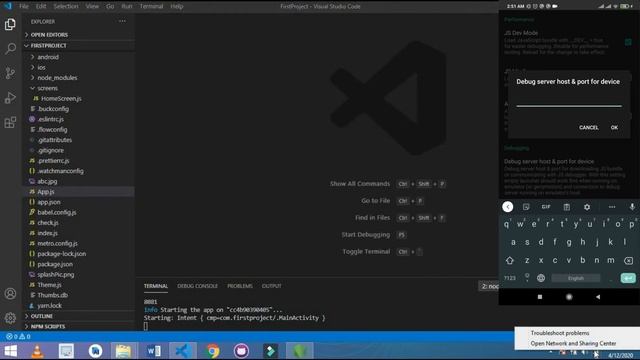Toggle JS Dev Mode checkbox on phone

pyautogui.click(x=628, y=42)
